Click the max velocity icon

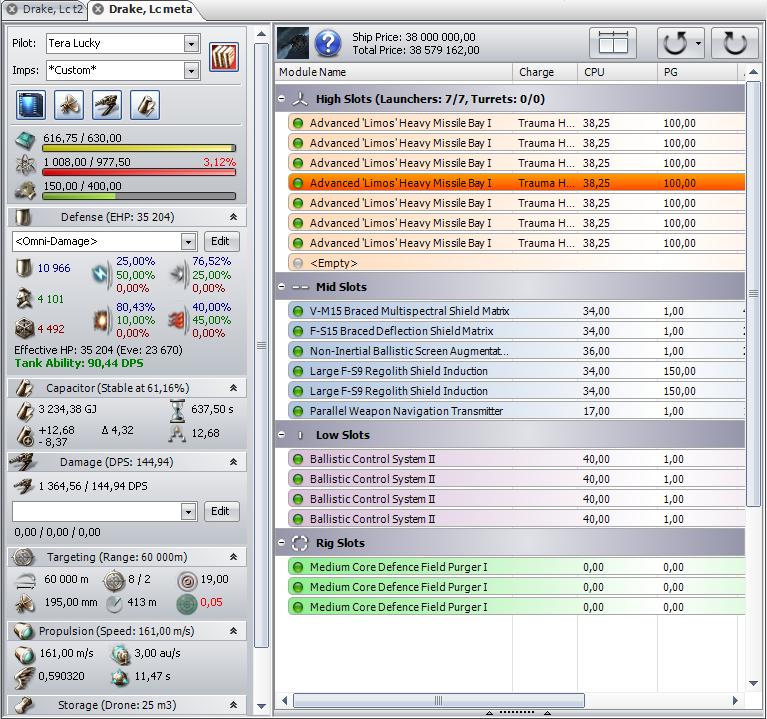[x=24, y=654]
